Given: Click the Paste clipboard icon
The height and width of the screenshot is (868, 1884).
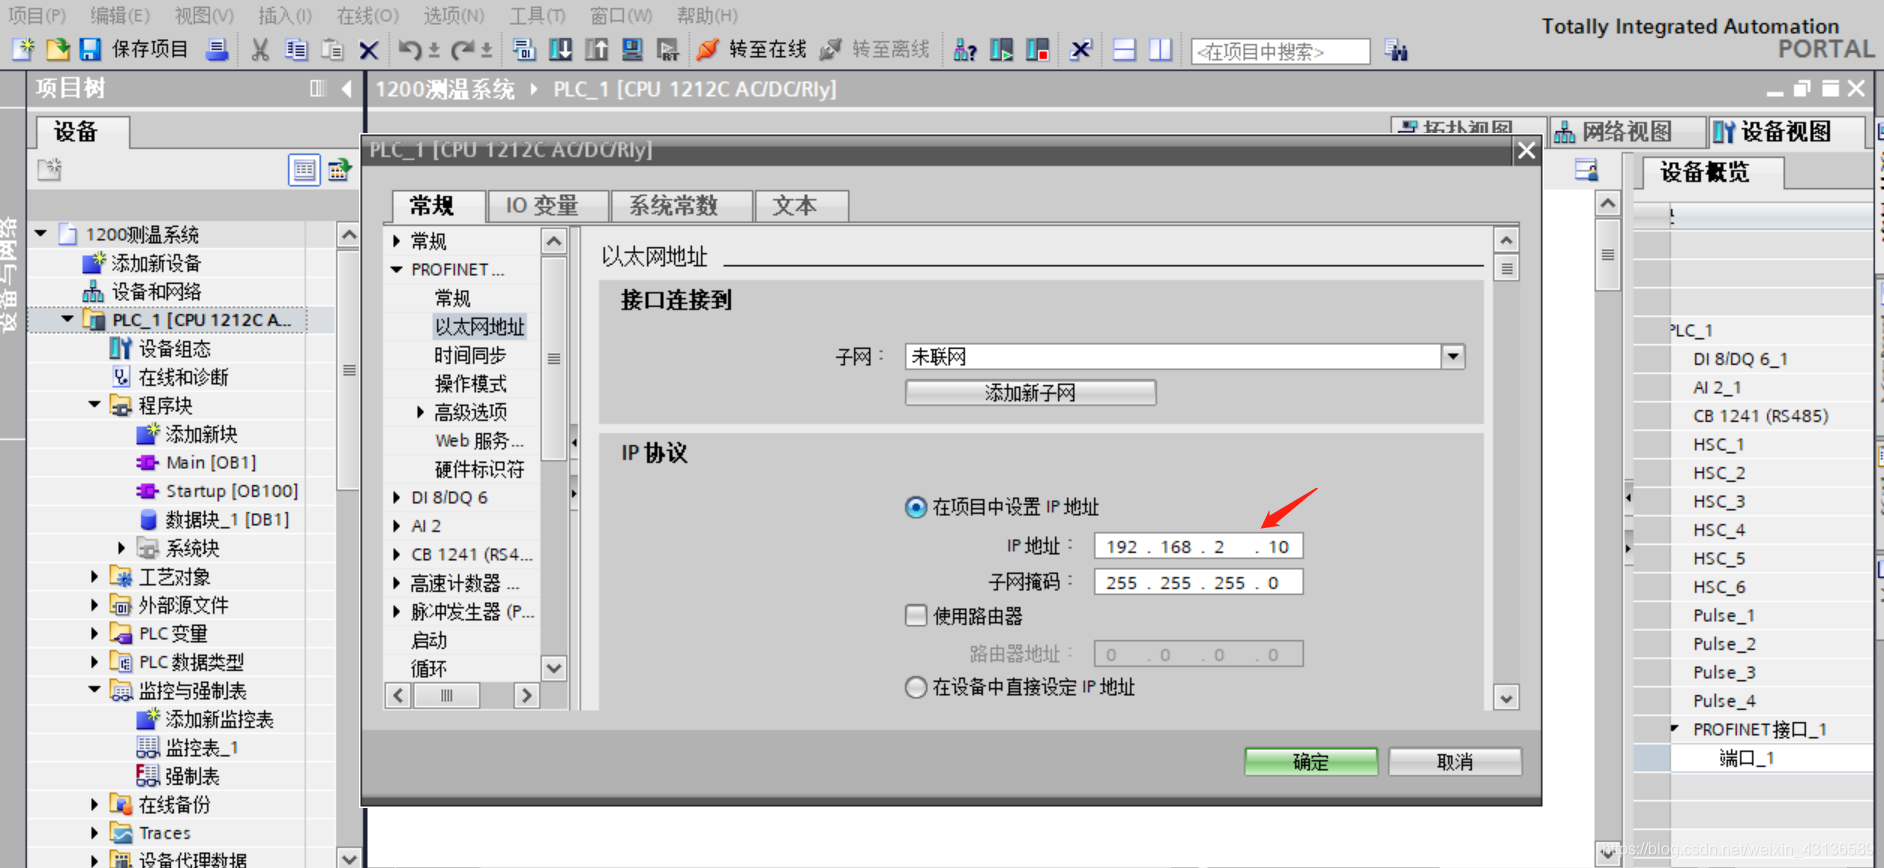Looking at the screenshot, I should tap(332, 49).
